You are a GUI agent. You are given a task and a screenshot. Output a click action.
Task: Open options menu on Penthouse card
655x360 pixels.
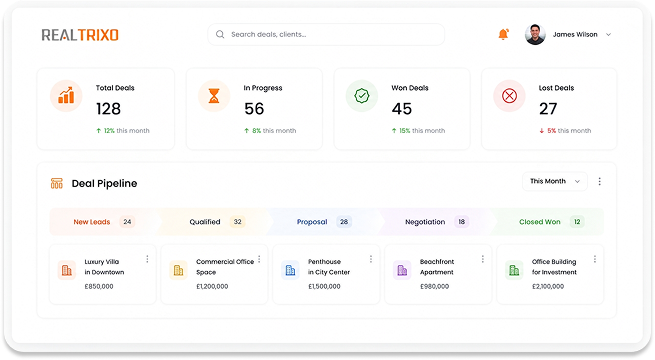tap(371, 259)
